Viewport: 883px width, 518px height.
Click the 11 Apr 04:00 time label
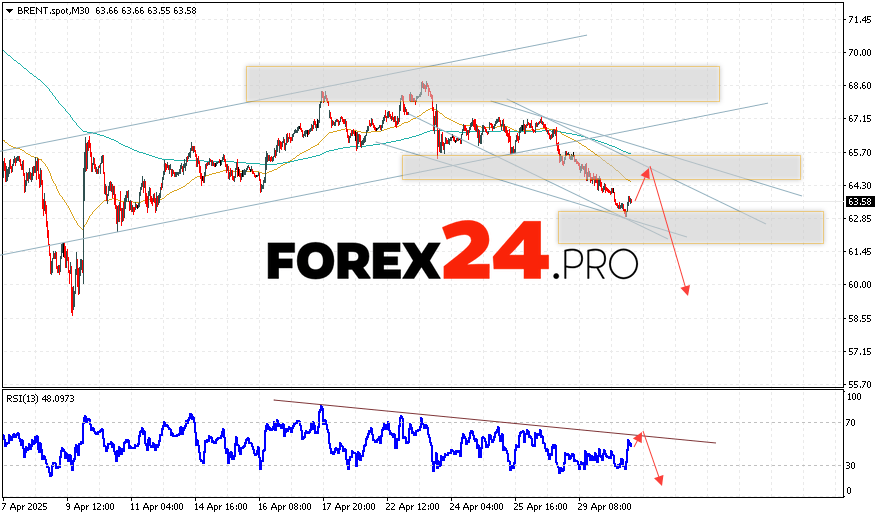click(x=157, y=506)
